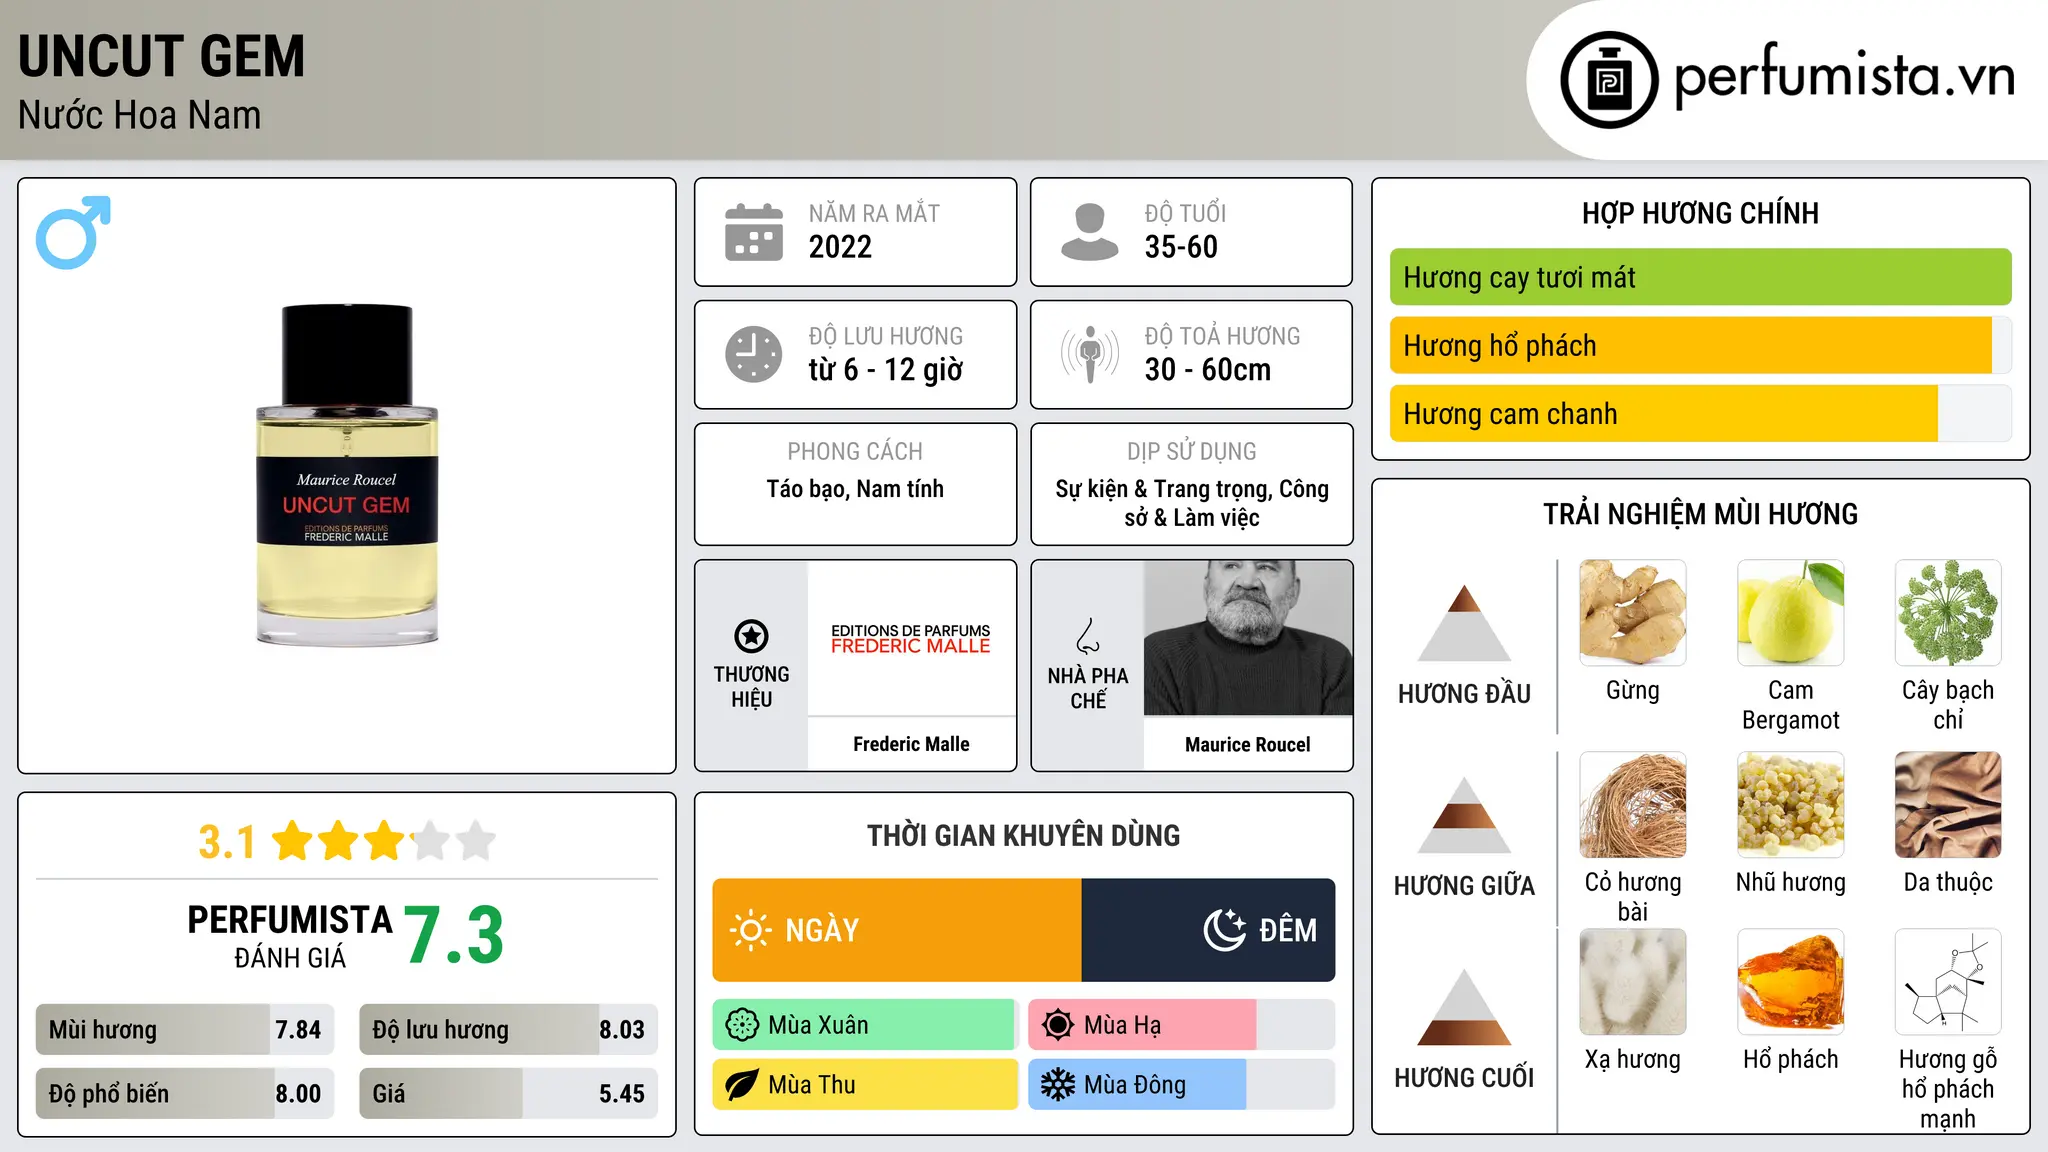This screenshot has width=2048, height=1152.
Task: Click the Độ lưu hương 8.03 score bar
Action: (509, 1029)
